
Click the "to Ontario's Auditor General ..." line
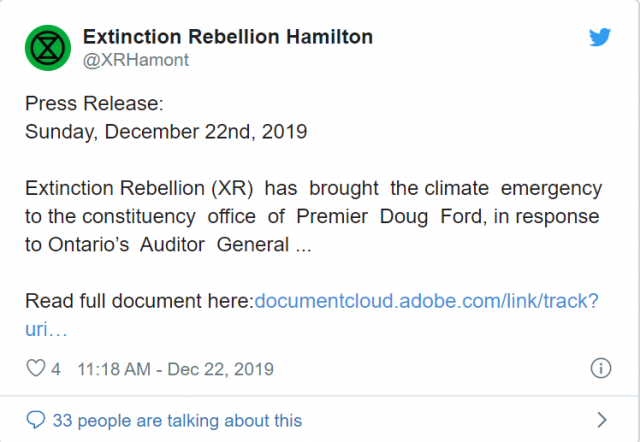pyautogui.click(x=168, y=245)
